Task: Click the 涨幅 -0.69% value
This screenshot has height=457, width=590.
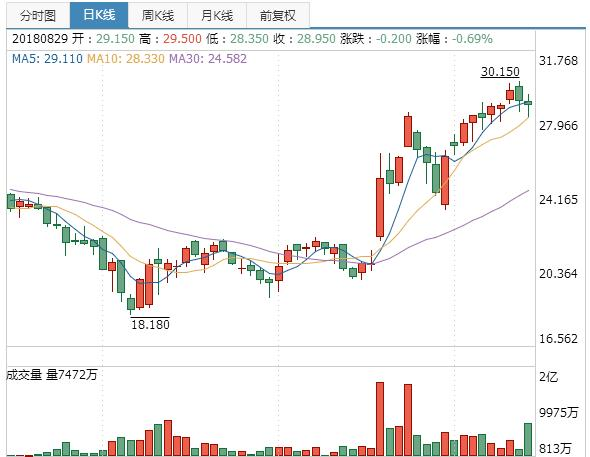Action: point(472,39)
